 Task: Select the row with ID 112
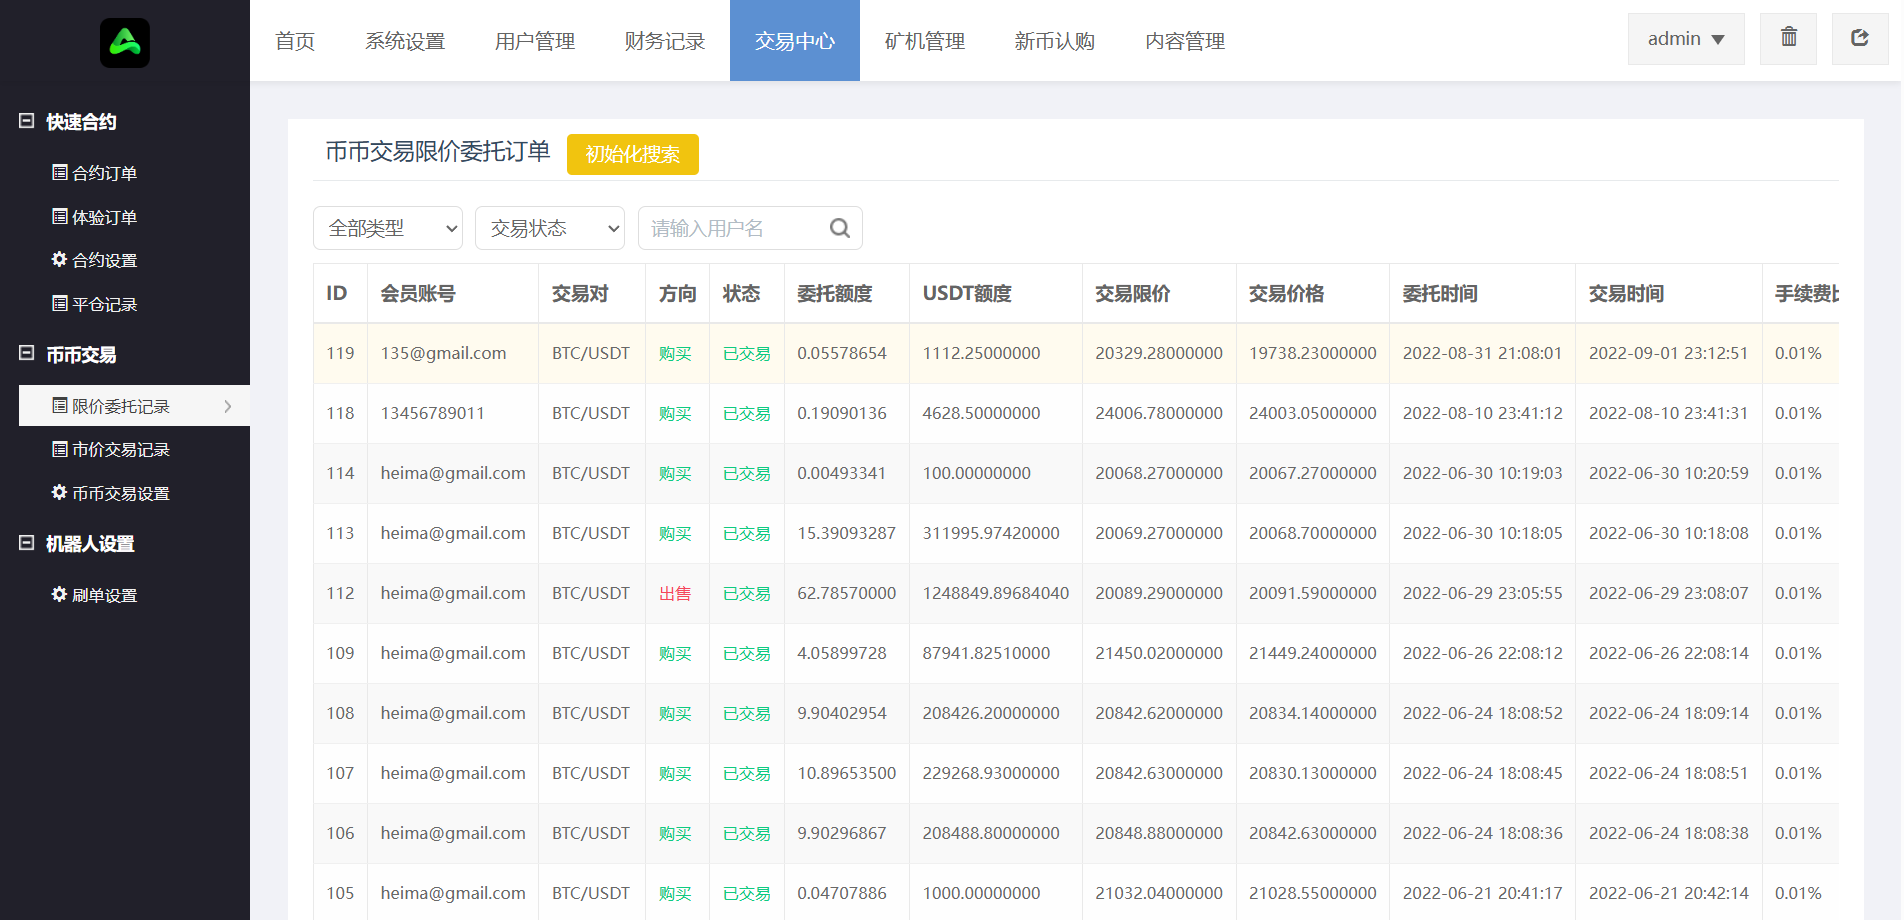pos(340,593)
